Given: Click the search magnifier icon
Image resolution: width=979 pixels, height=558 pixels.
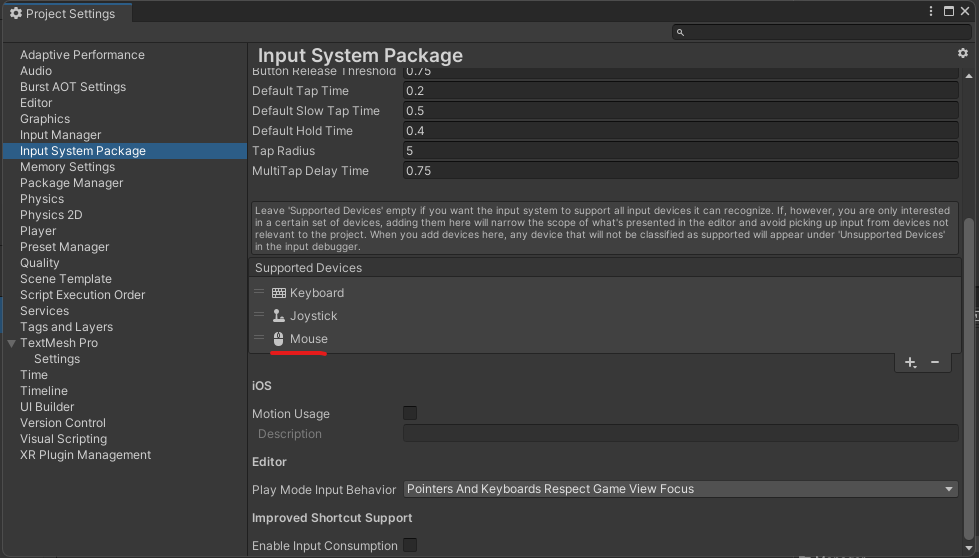Looking at the screenshot, I should point(681,32).
